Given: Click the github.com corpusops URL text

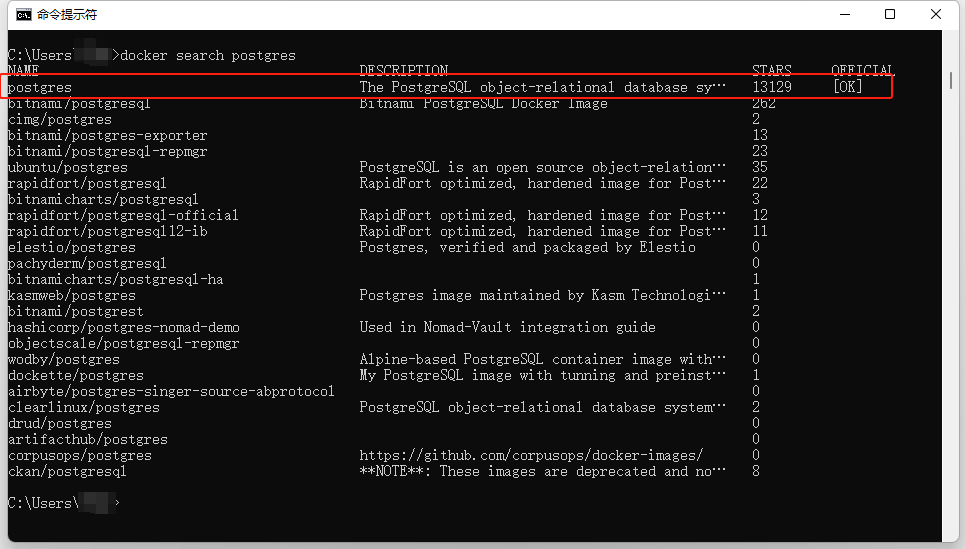Looking at the screenshot, I should [x=531, y=455].
